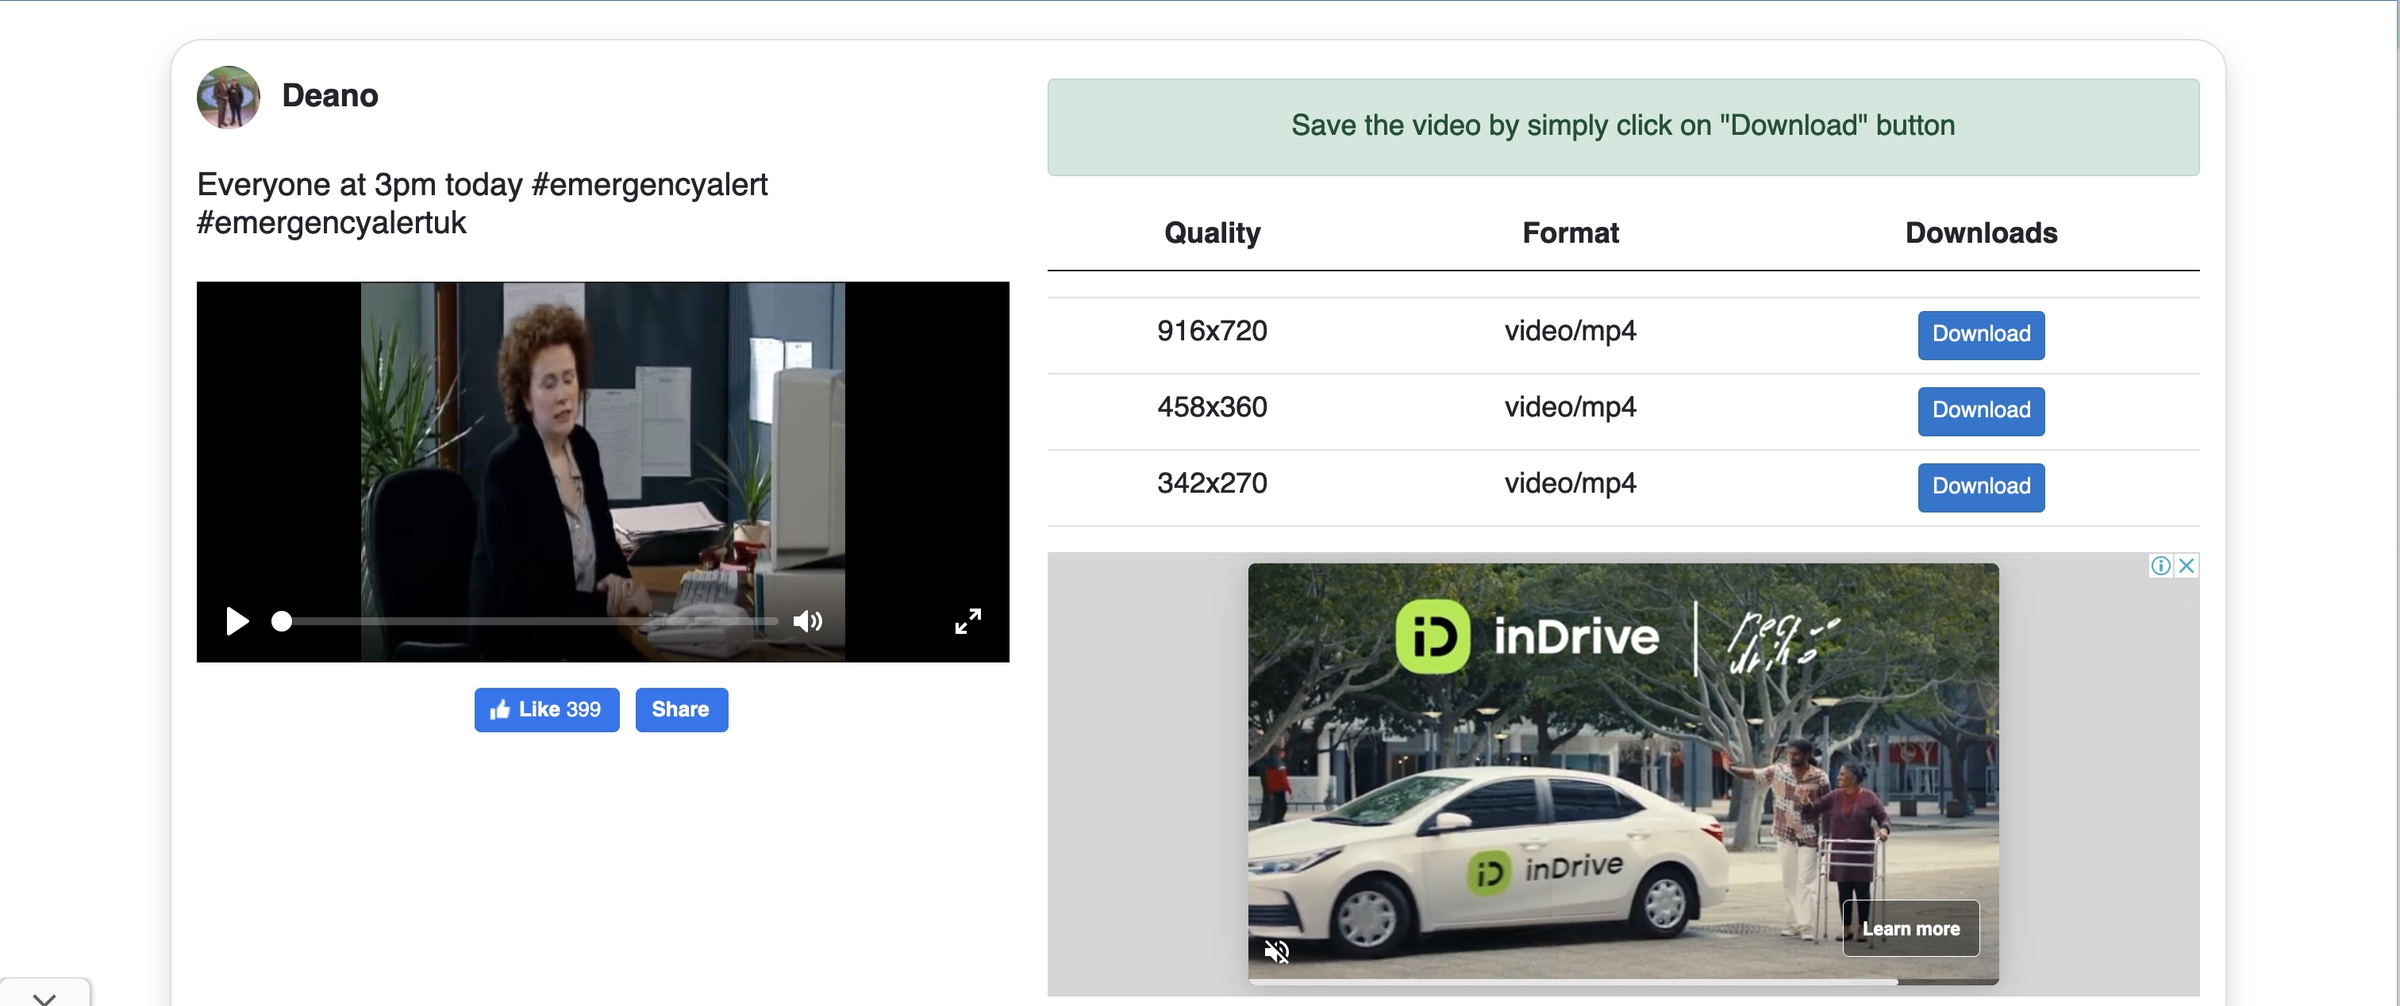Download the 342x270 mp4 video
This screenshot has height=1006, width=2400.
coord(1980,486)
